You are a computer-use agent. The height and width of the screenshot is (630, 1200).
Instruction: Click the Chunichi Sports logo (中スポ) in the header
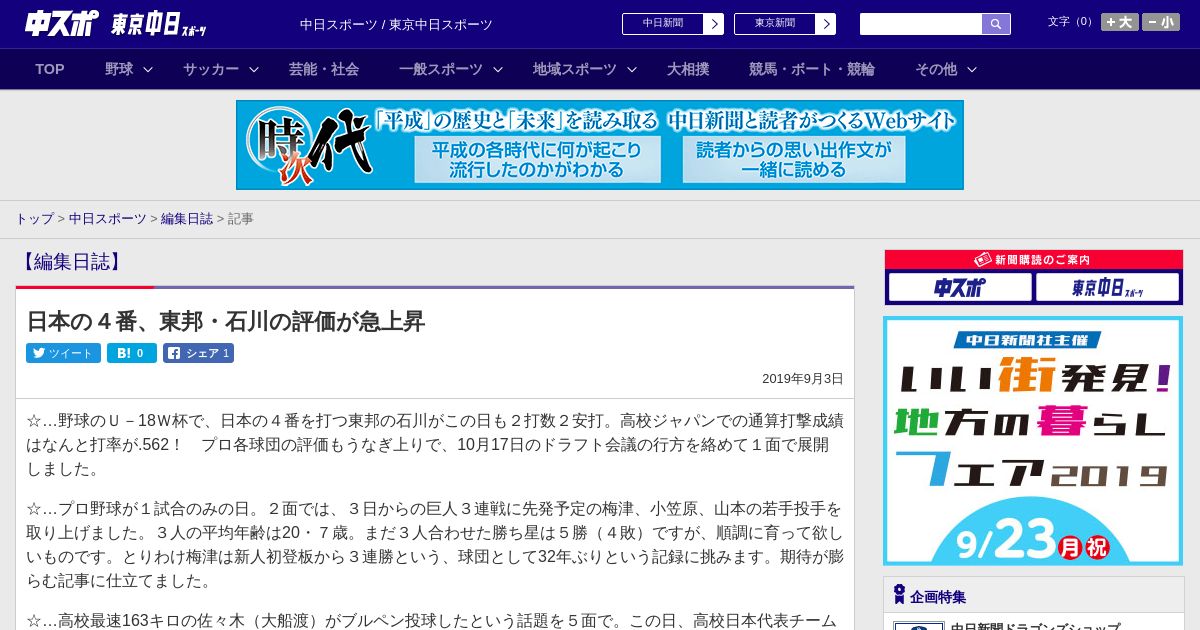61,24
